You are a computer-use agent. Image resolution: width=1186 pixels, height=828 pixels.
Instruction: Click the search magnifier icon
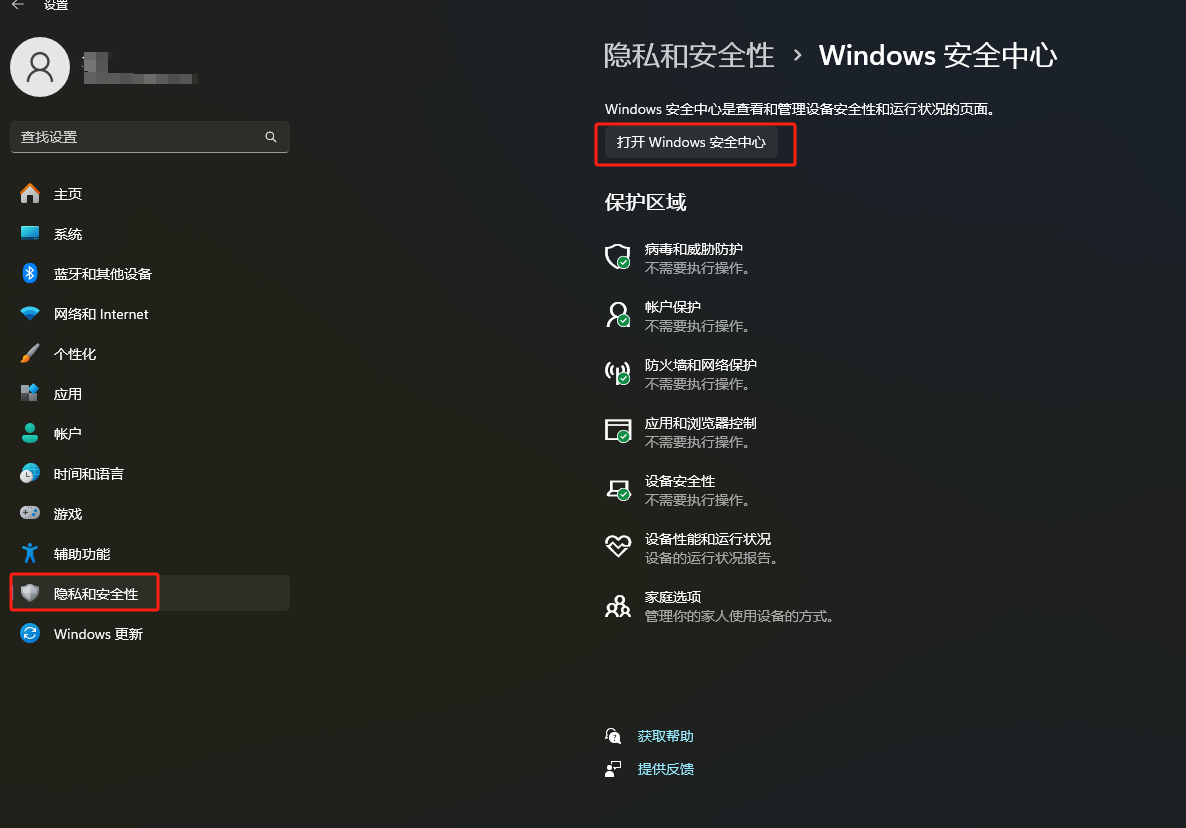pyautogui.click(x=271, y=137)
